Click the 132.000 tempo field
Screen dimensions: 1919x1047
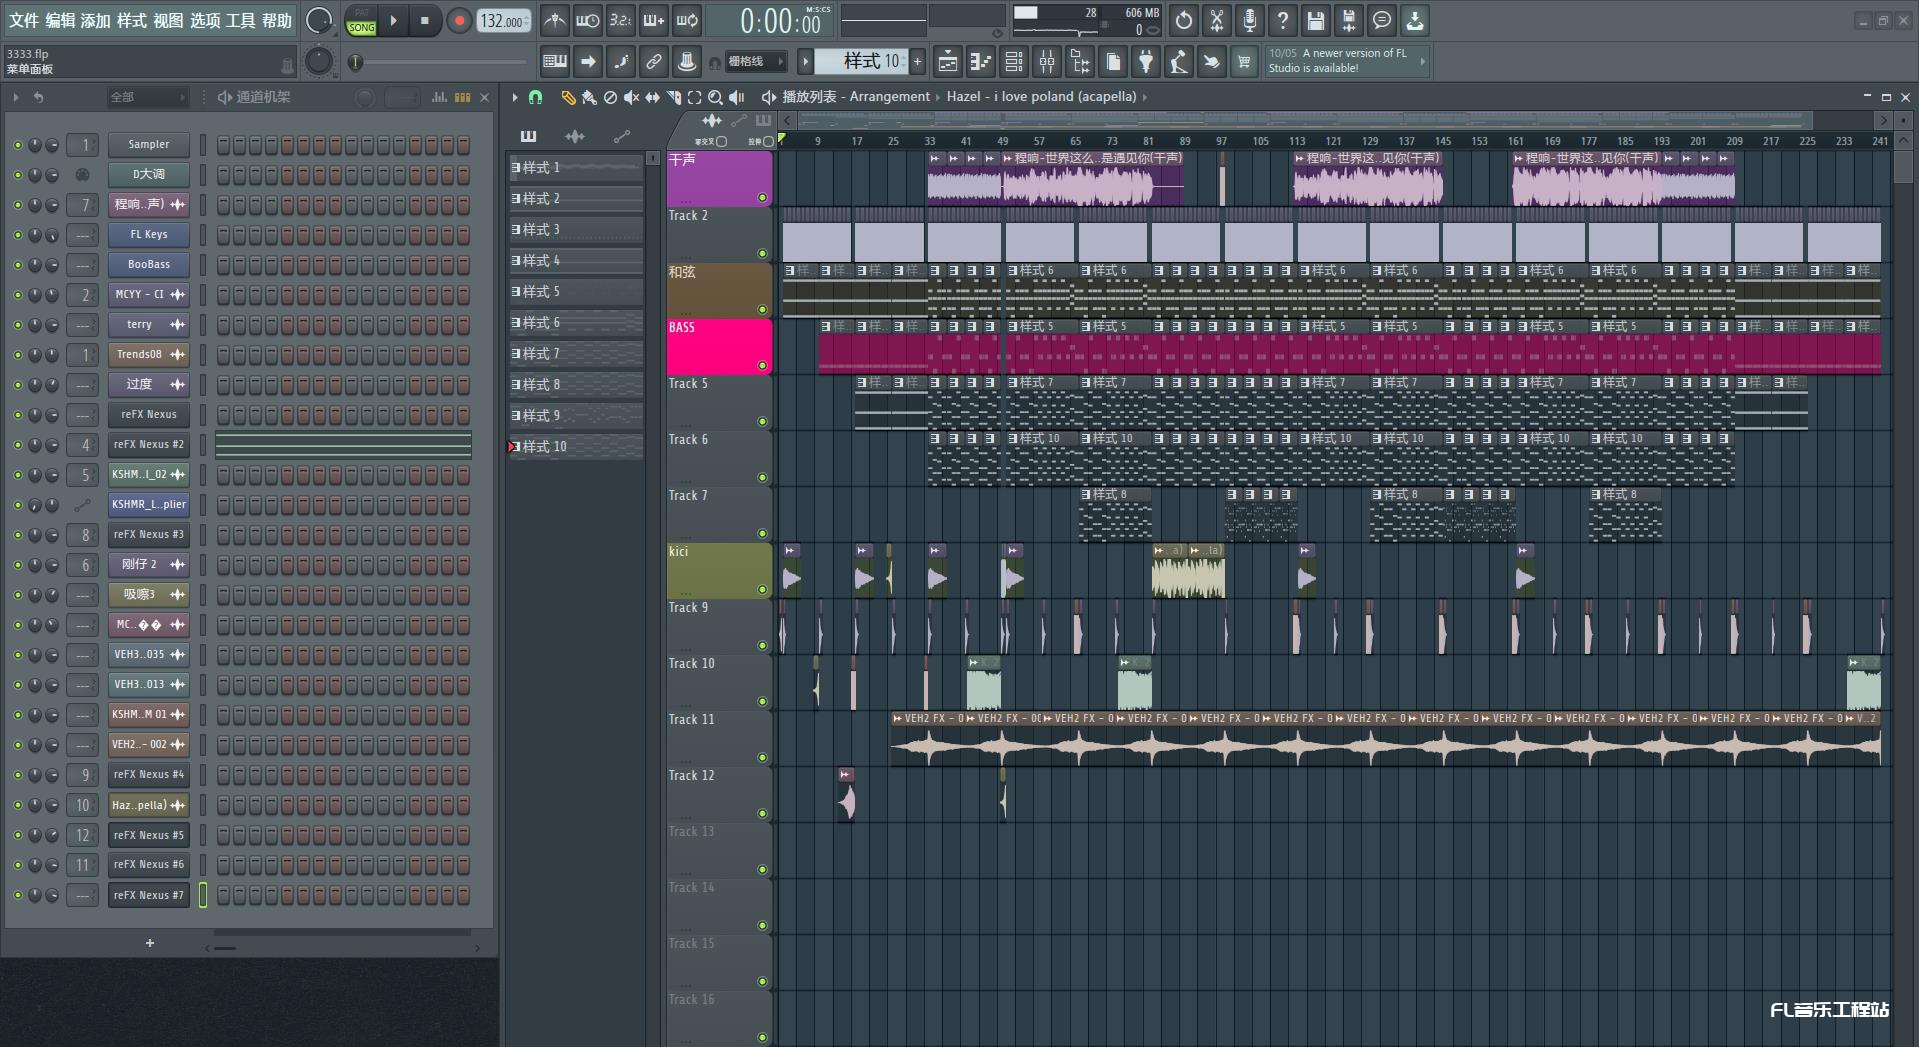503,21
